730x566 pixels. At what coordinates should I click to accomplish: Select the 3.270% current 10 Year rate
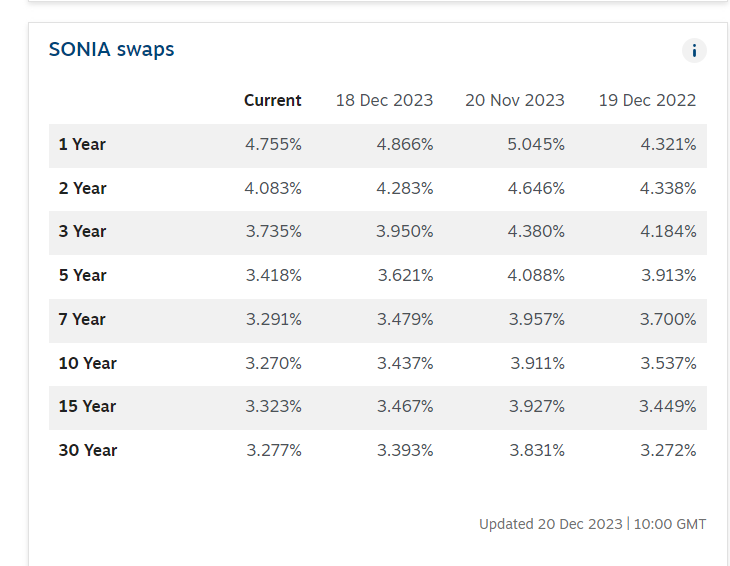coord(273,363)
